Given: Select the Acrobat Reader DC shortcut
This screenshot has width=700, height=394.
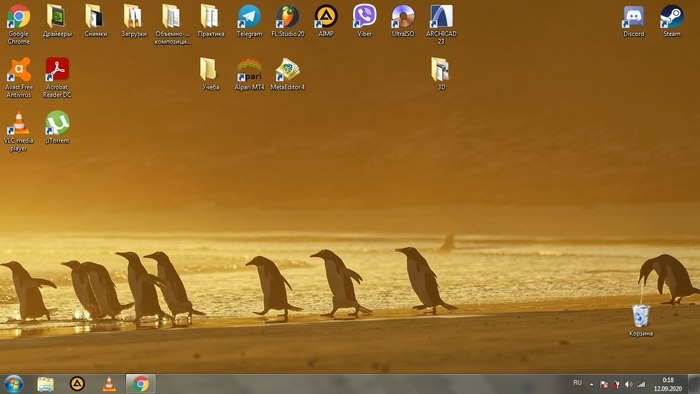Looking at the screenshot, I should [57, 77].
